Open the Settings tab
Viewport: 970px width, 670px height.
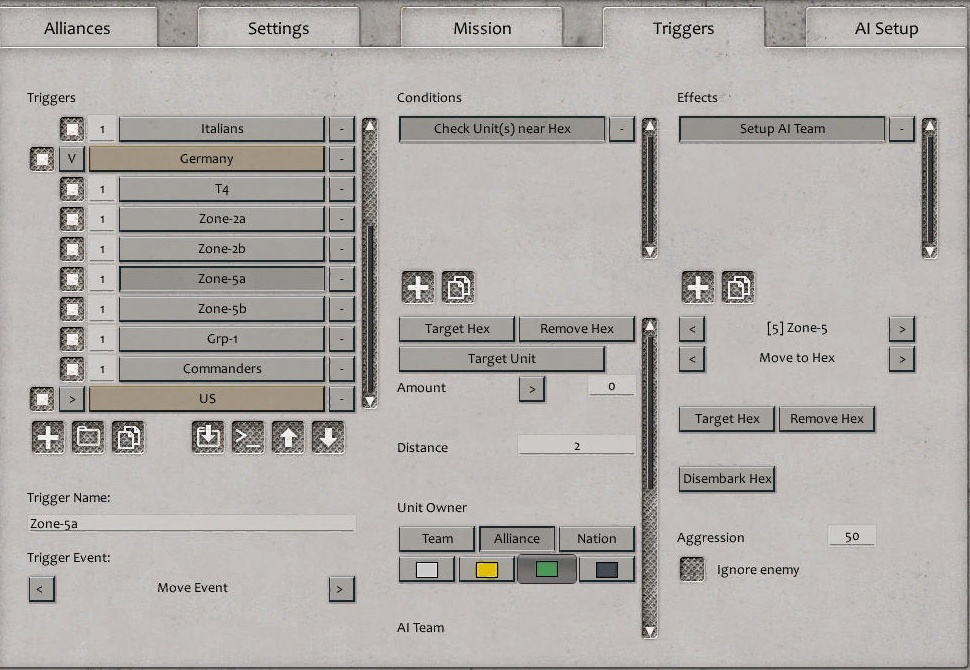(278, 28)
